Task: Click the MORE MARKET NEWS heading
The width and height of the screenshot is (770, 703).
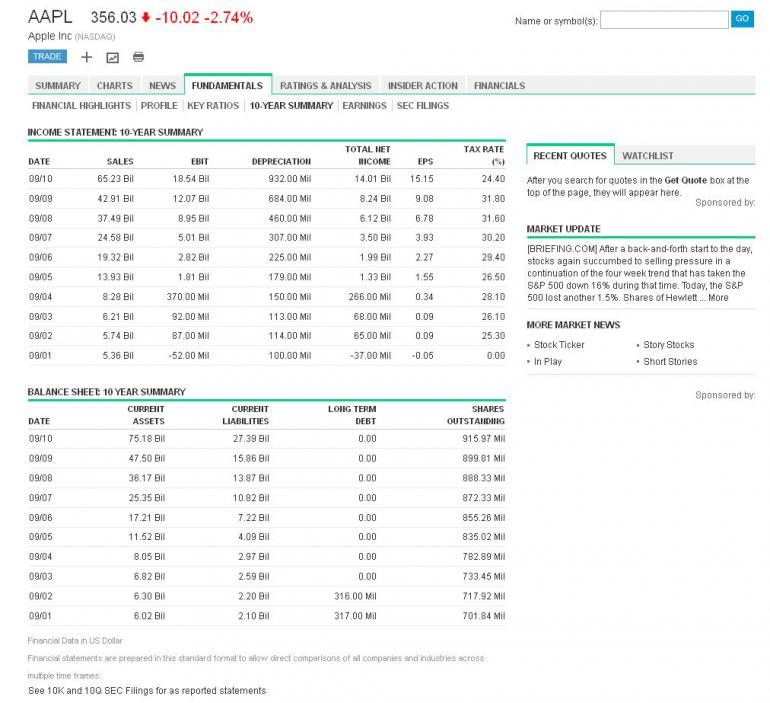Action: pyautogui.click(x=573, y=324)
